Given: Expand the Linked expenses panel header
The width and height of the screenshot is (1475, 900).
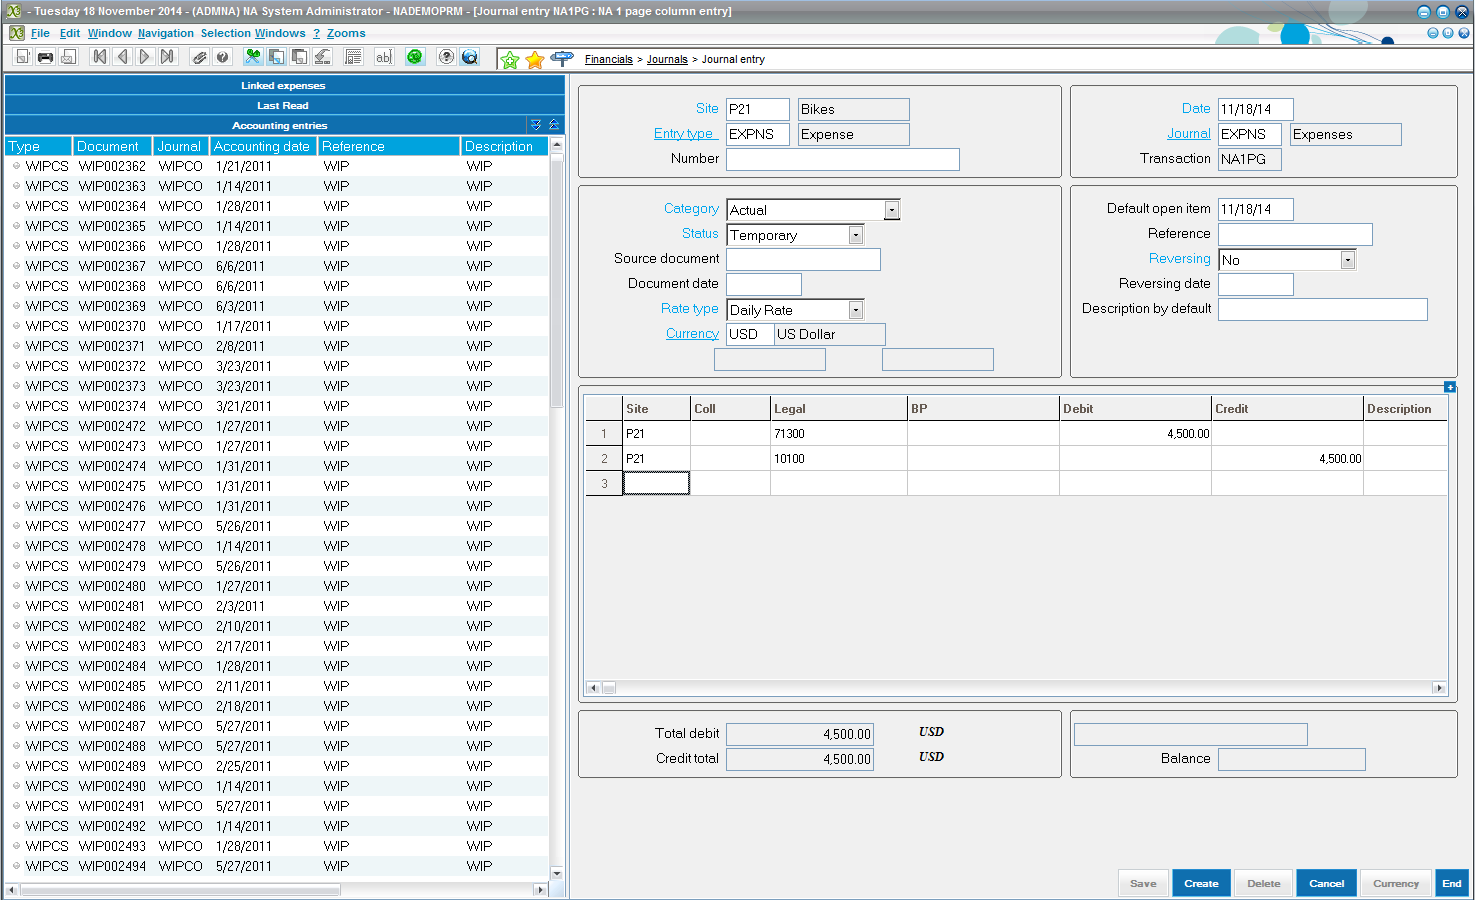Looking at the screenshot, I should point(283,86).
